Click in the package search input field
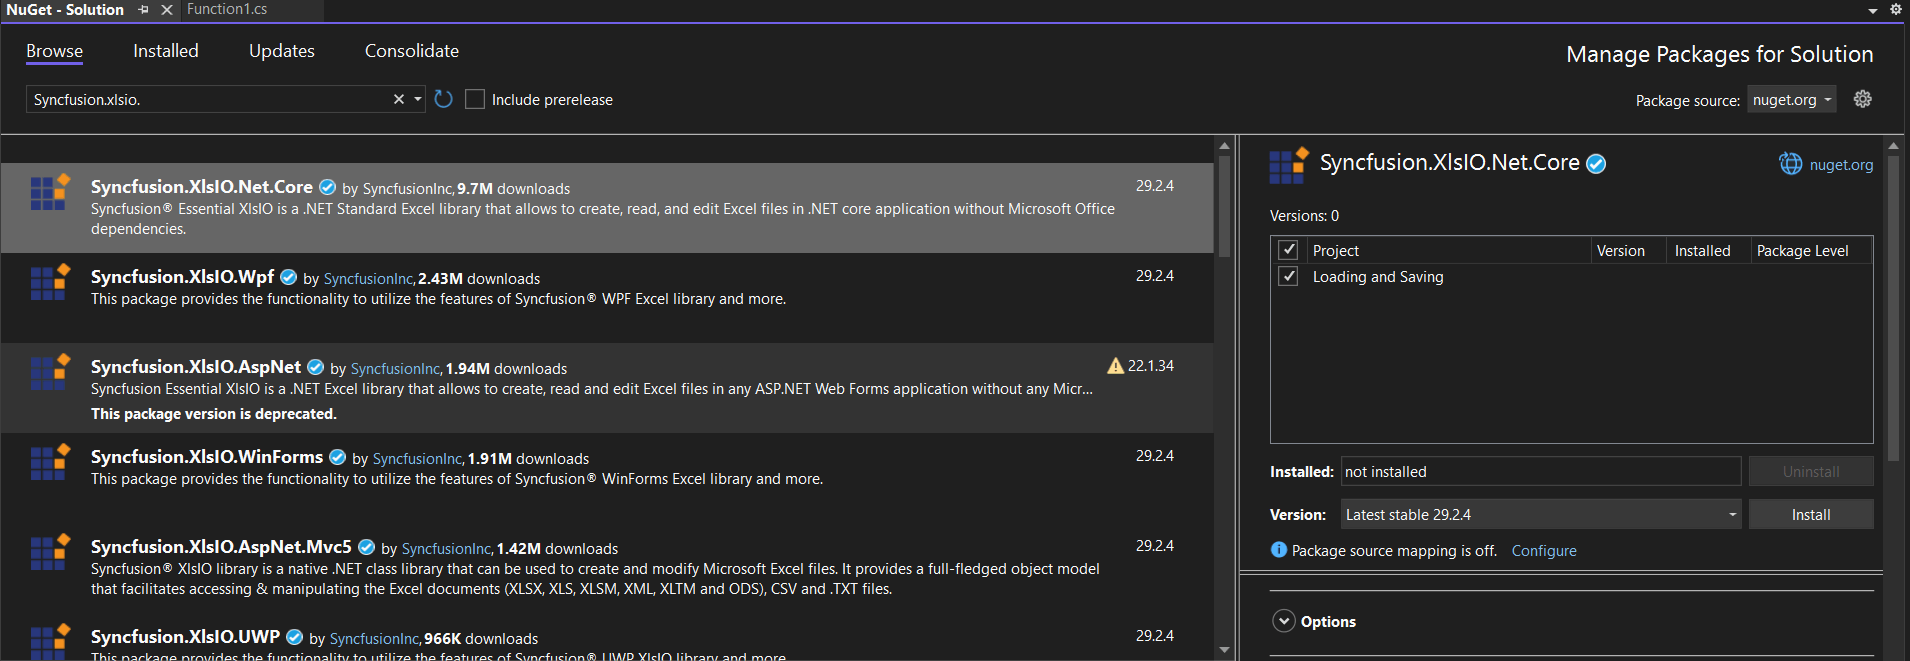This screenshot has height=661, width=1910. tap(208, 99)
